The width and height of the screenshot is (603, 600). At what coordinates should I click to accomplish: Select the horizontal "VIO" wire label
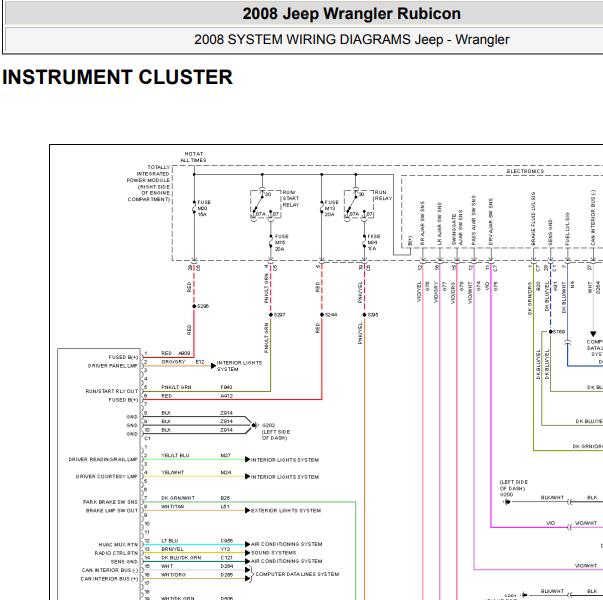pos(551,523)
